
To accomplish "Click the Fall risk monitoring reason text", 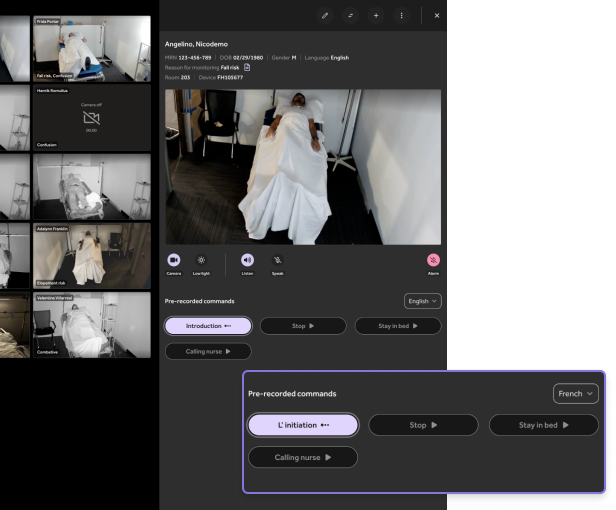I will 230,68.
